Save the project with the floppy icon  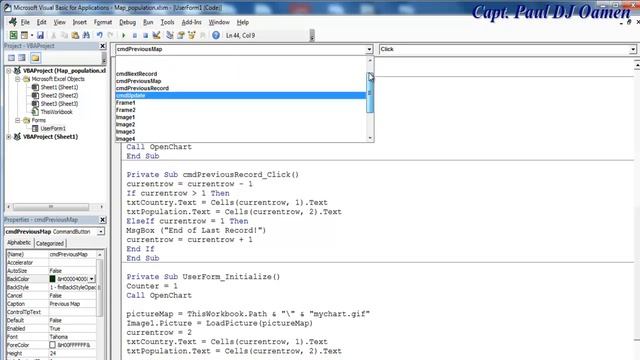click(x=40, y=36)
